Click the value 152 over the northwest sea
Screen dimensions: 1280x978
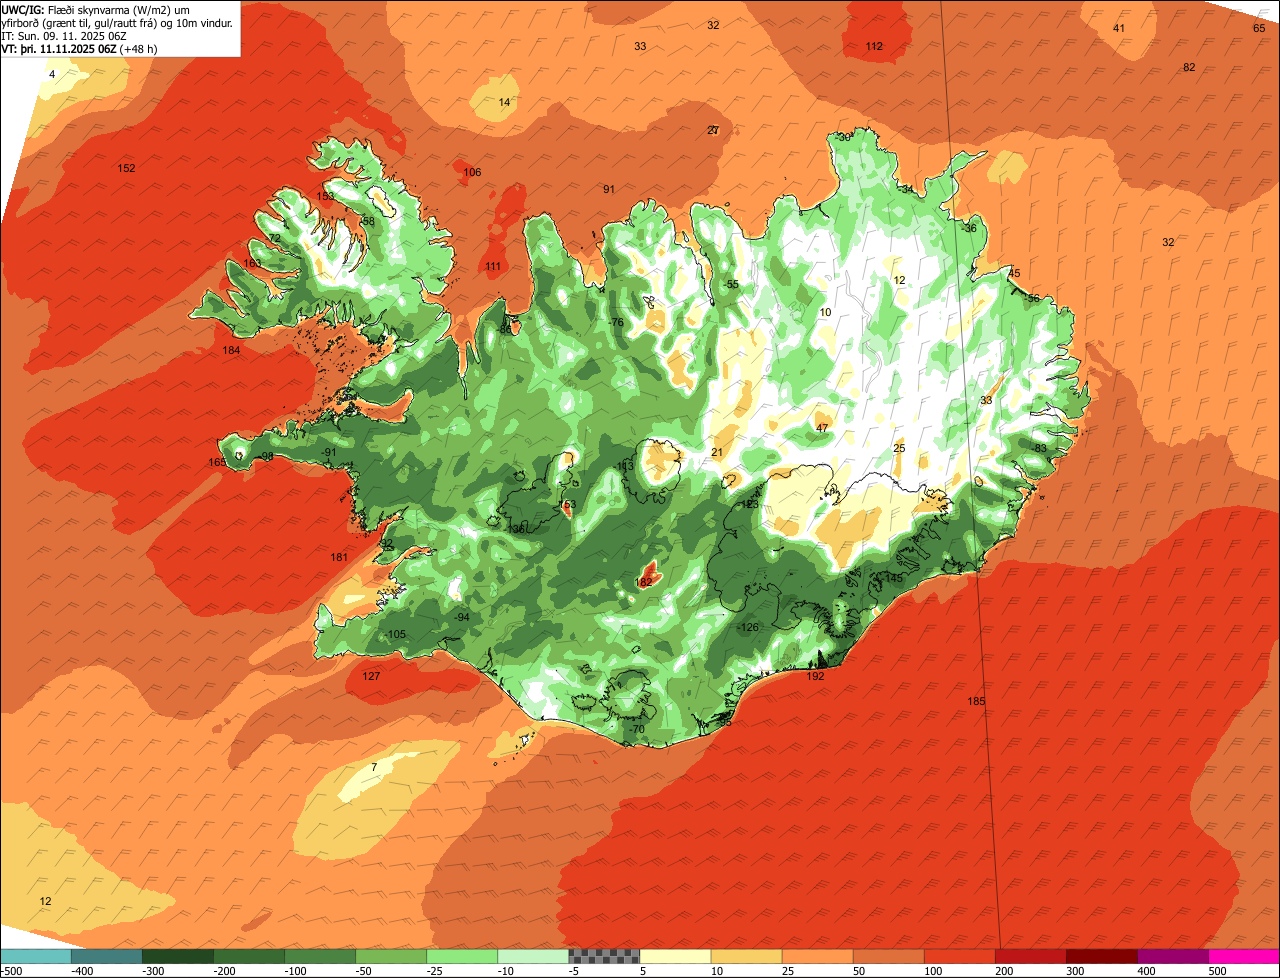point(126,168)
